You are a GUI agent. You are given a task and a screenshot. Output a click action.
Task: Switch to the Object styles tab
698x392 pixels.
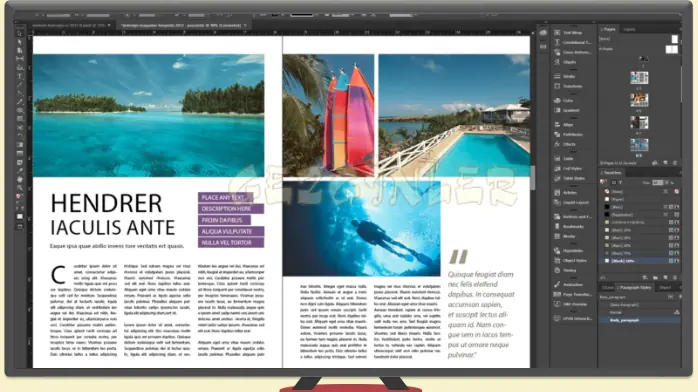pyautogui.click(x=665, y=287)
